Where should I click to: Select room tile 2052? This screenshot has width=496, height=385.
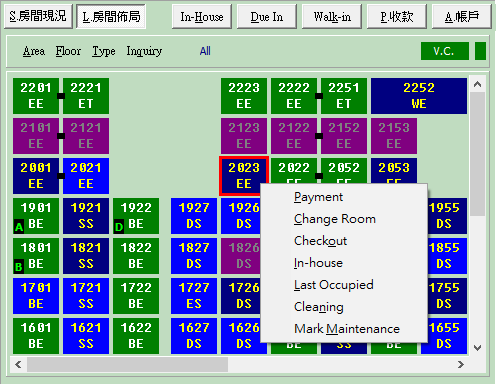[x=344, y=171]
